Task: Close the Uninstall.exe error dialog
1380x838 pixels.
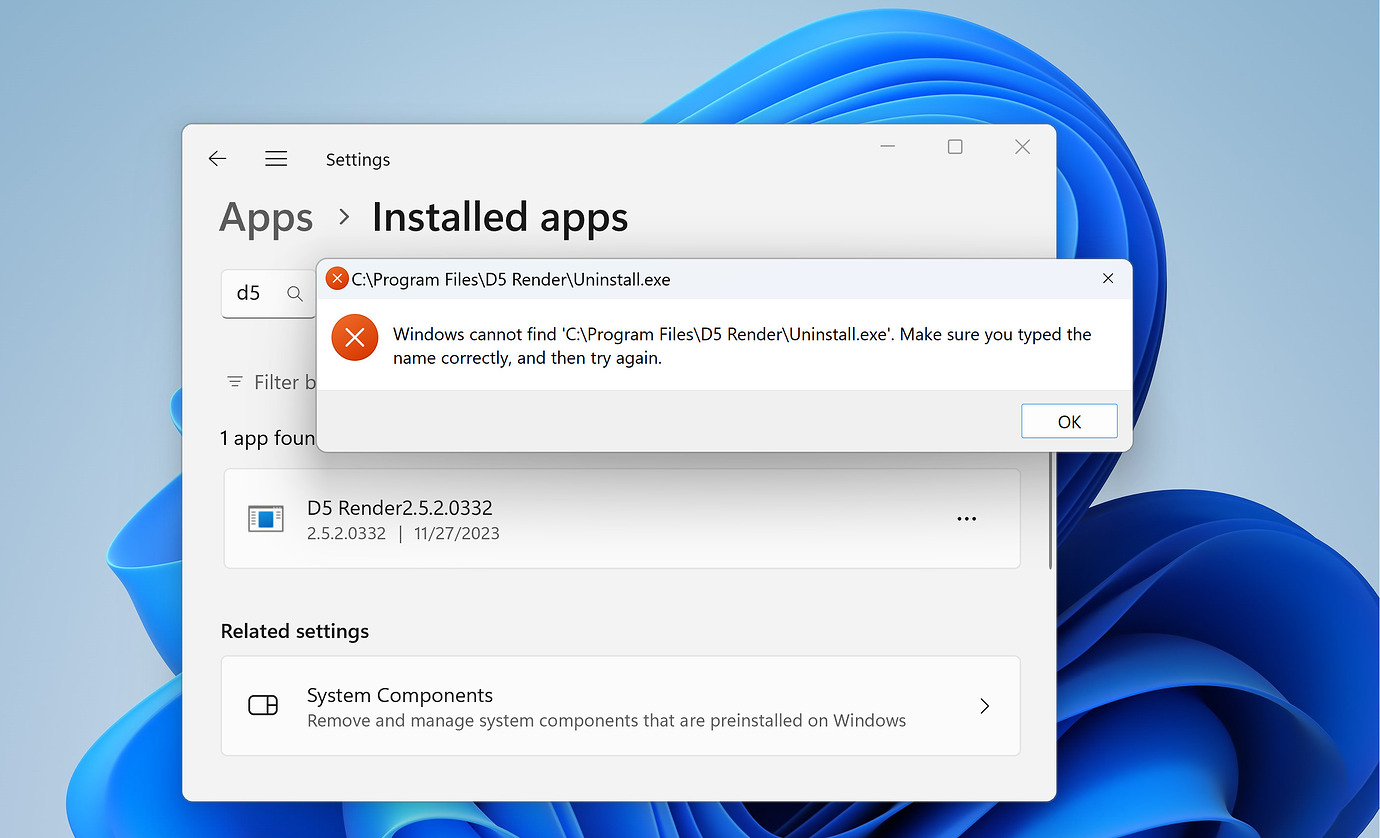Action: pyautogui.click(x=1108, y=279)
